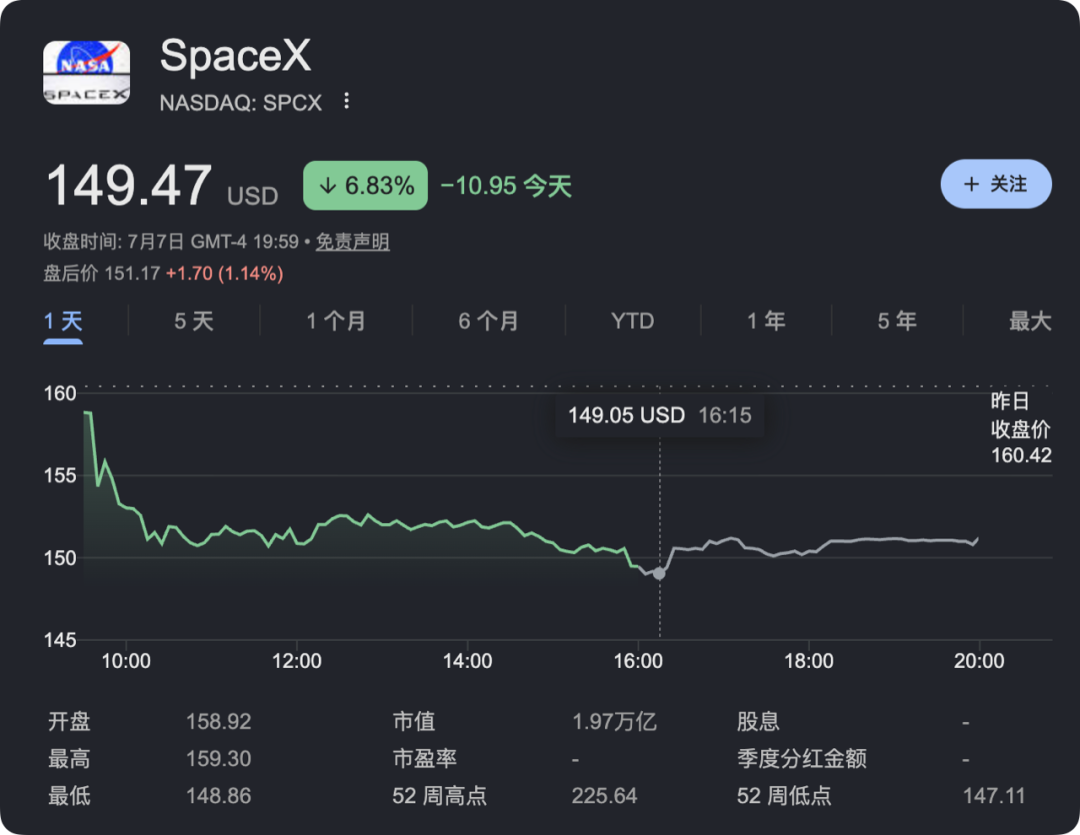Click the 季度分红金额 label
The width and height of the screenshot is (1080, 835).
802,759
